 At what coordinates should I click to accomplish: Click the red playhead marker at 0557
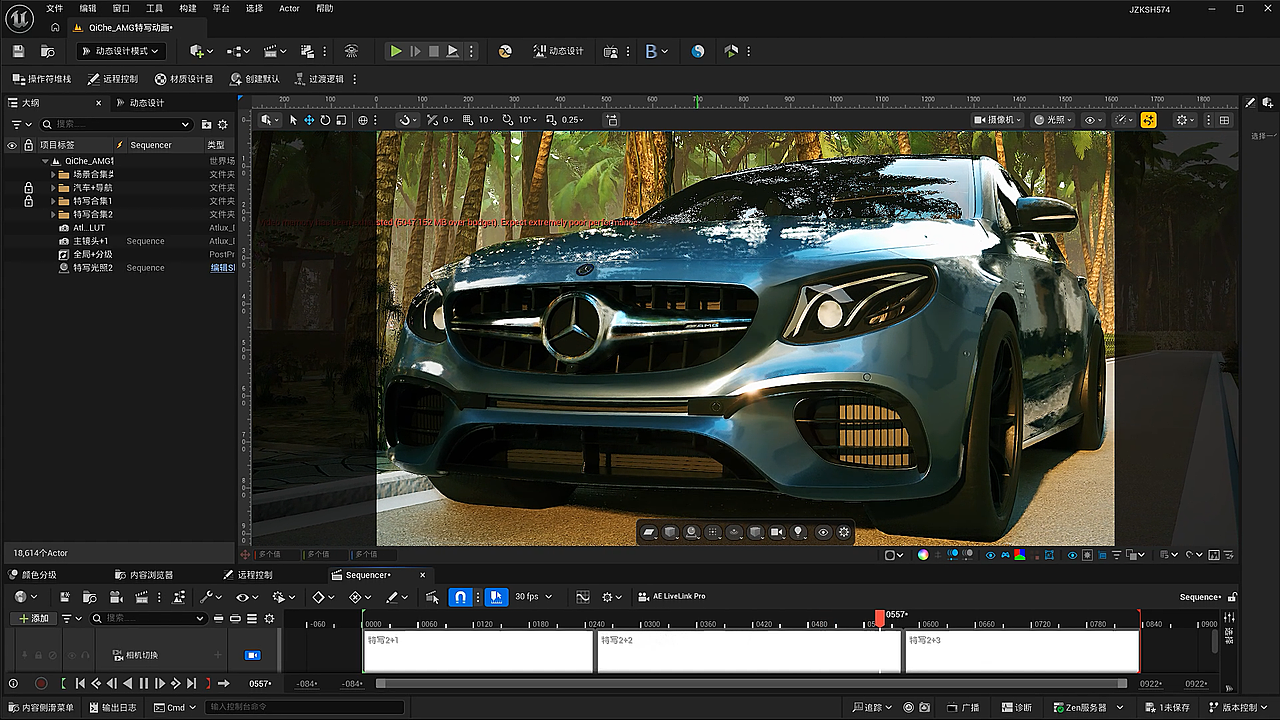[880, 618]
